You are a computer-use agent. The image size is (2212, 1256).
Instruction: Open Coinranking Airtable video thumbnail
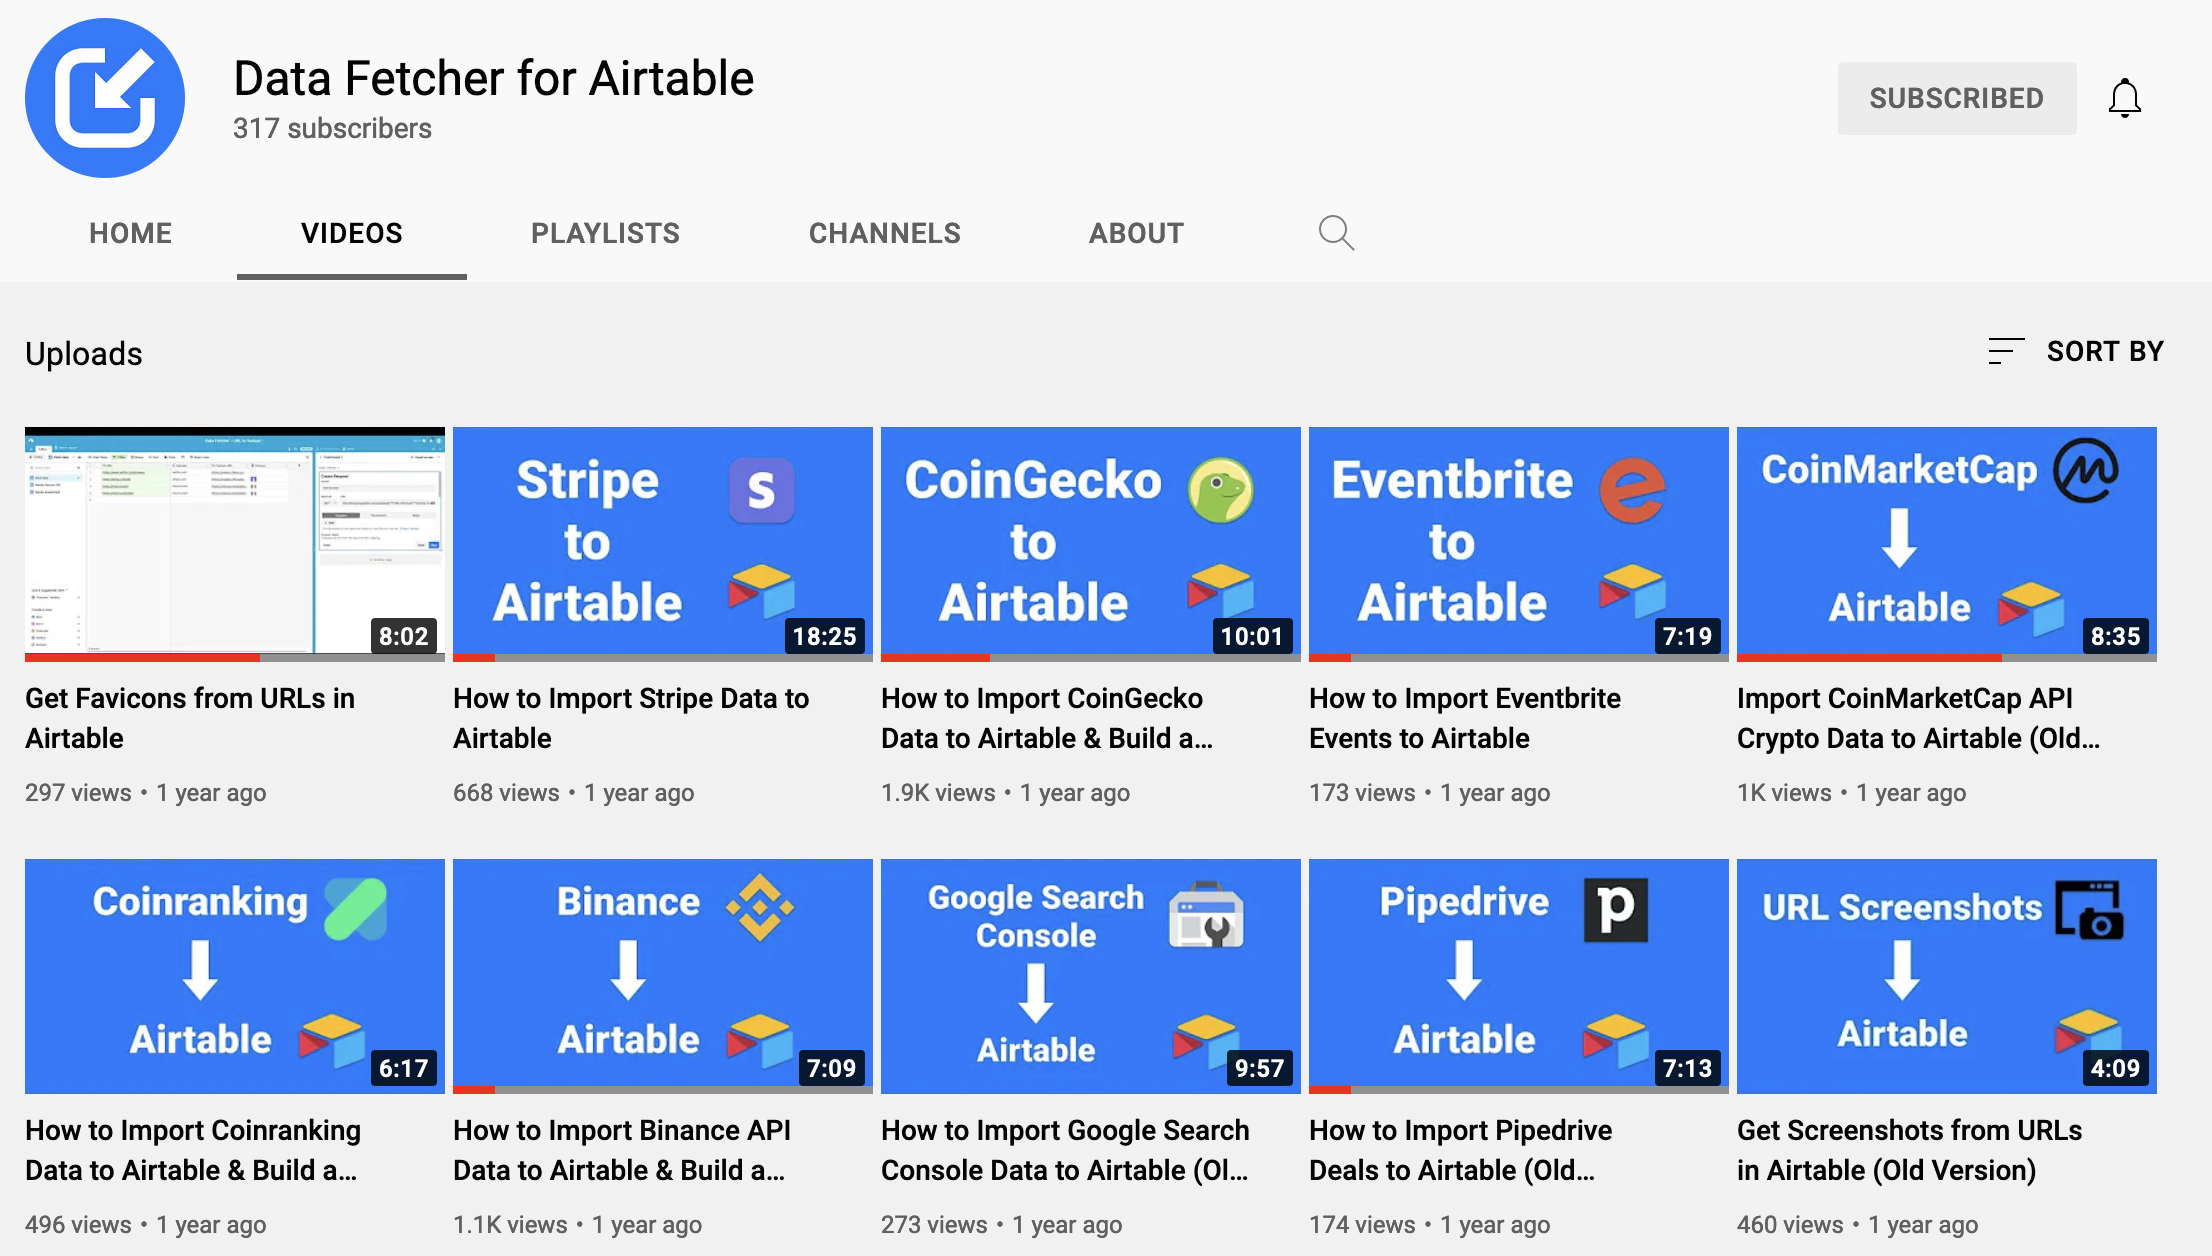pyautogui.click(x=235, y=976)
